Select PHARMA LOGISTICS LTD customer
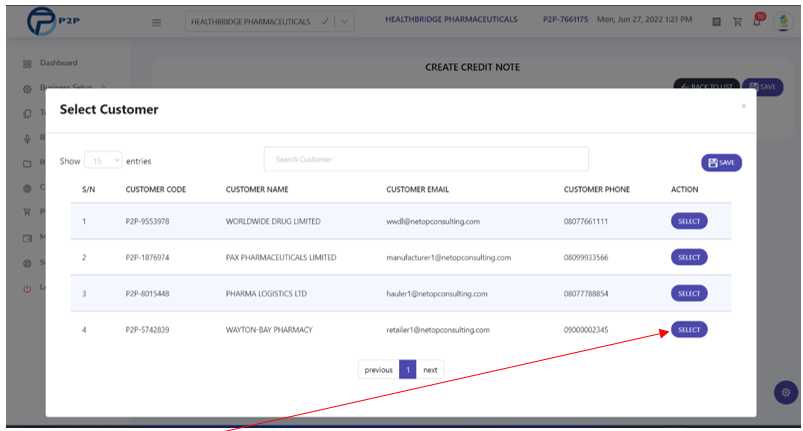 (689, 293)
